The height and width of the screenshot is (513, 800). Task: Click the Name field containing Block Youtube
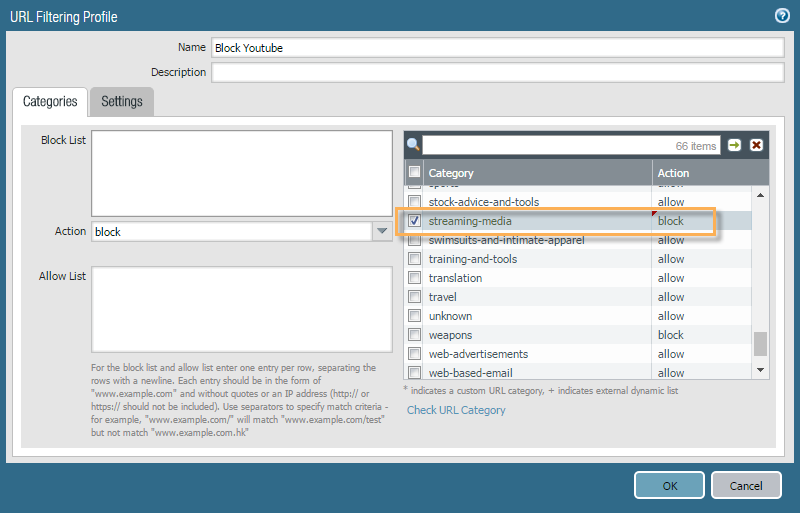point(497,47)
